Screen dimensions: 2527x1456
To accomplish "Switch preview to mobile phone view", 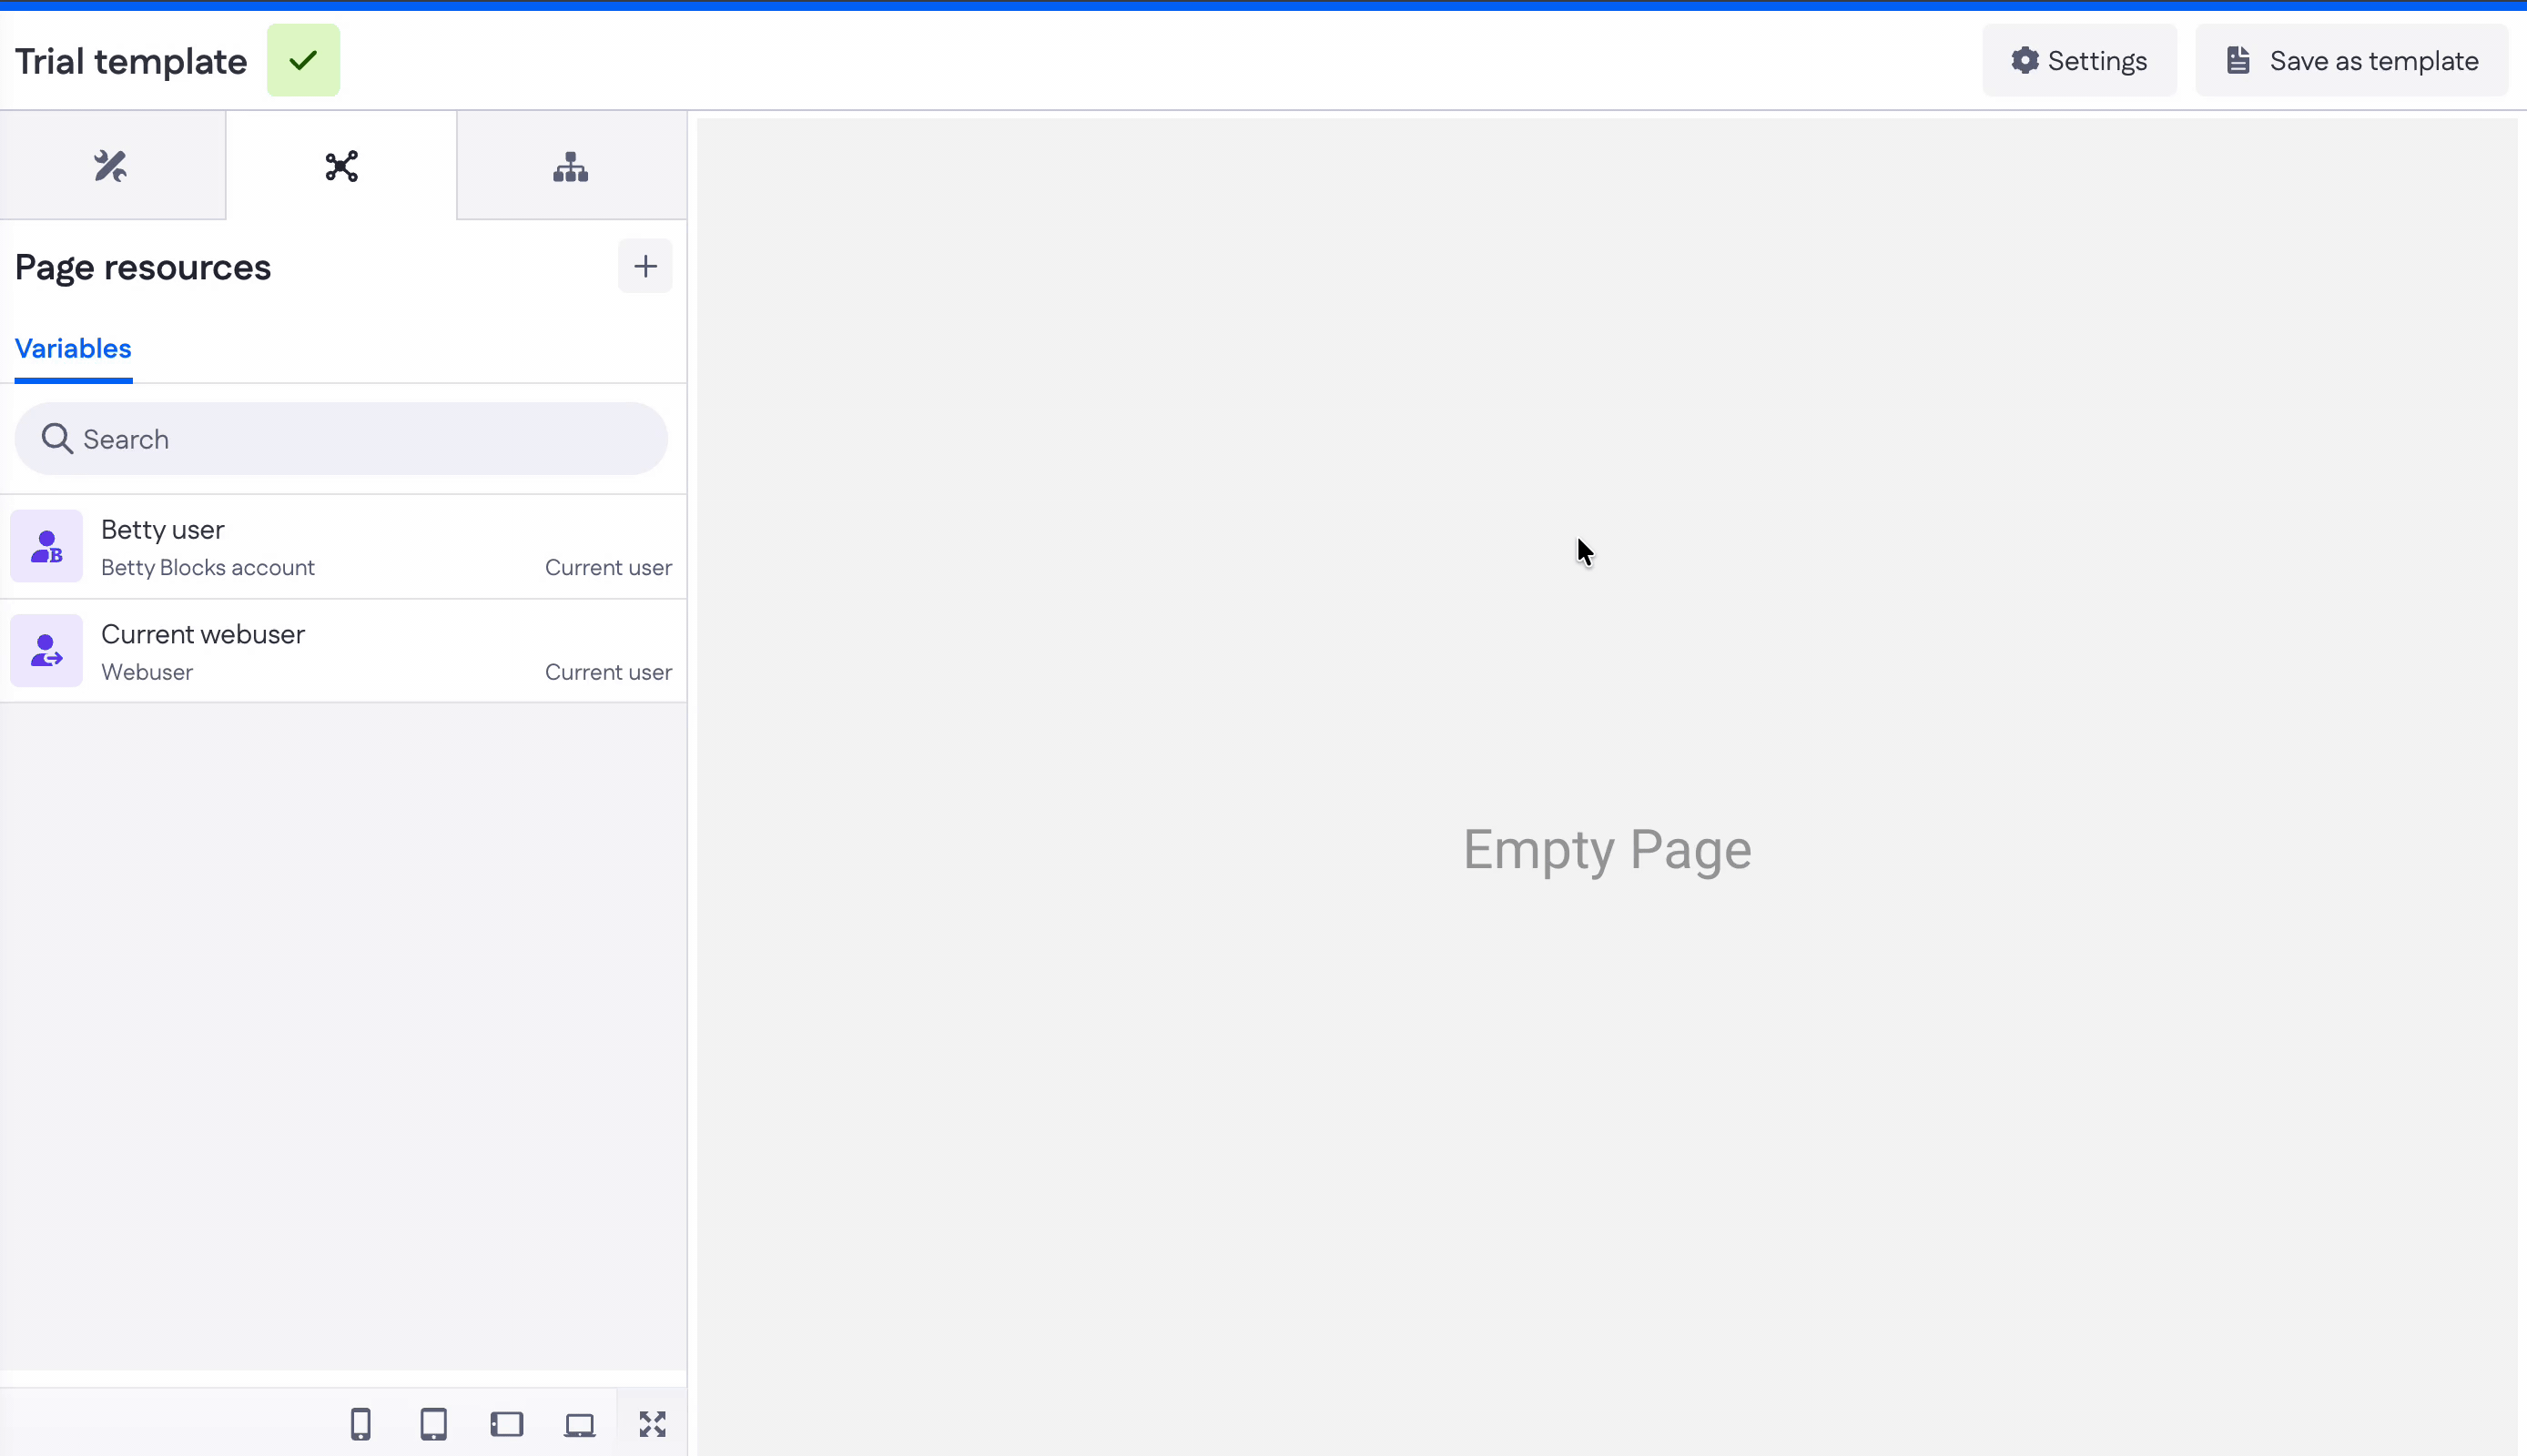I will (x=361, y=1424).
